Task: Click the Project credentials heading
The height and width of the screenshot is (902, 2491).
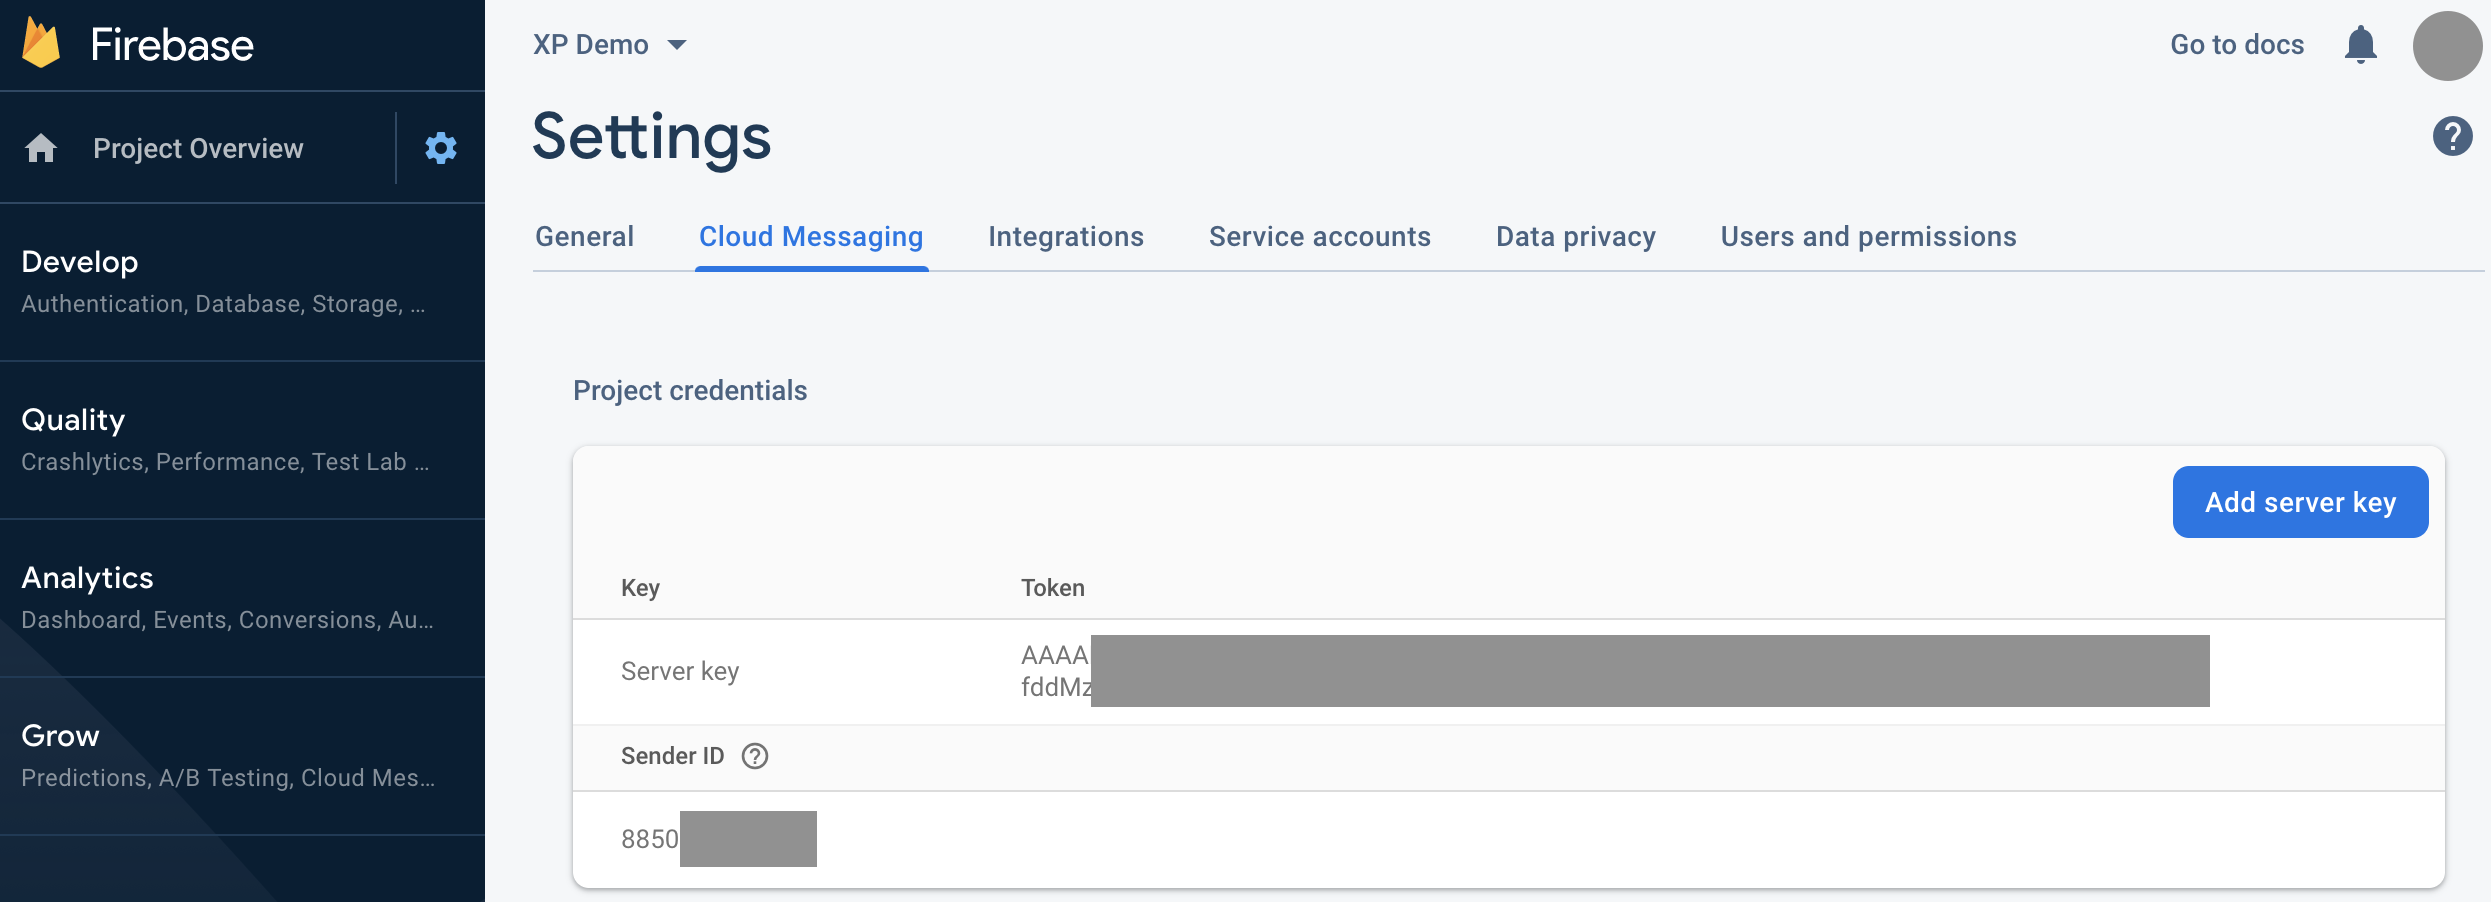Action: click(690, 391)
